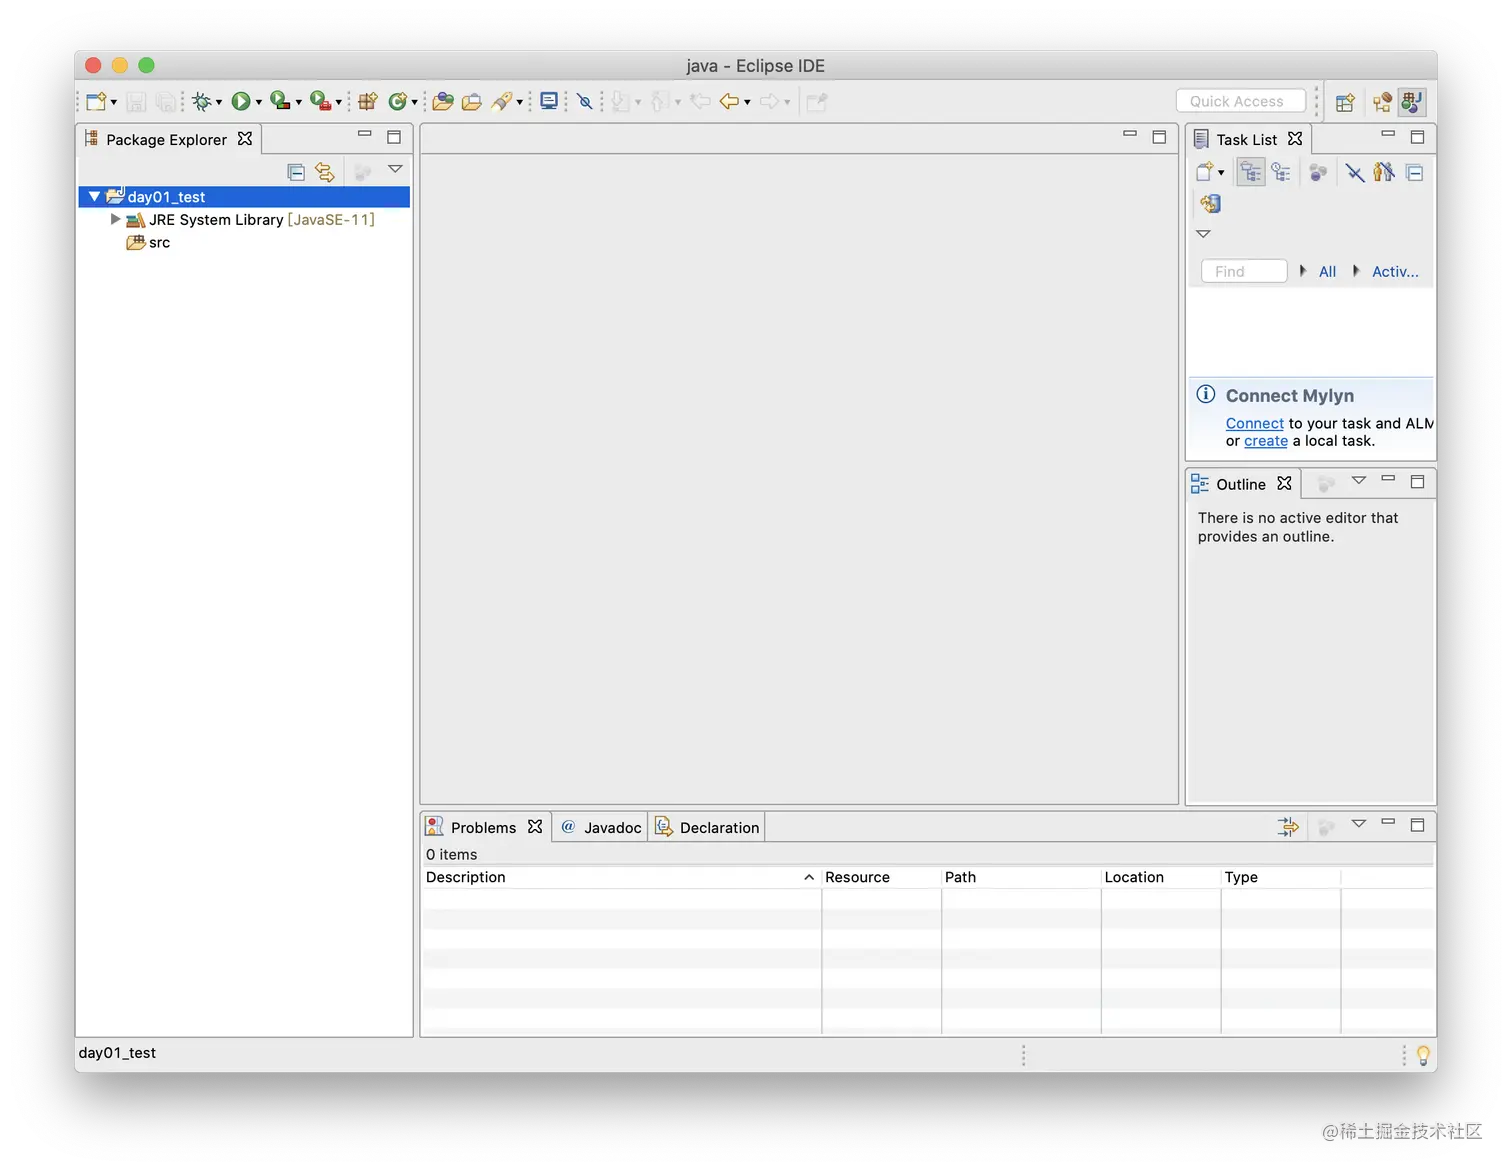This screenshot has height=1171, width=1512.
Task: Click the Open Perspective icon
Action: click(x=1345, y=102)
